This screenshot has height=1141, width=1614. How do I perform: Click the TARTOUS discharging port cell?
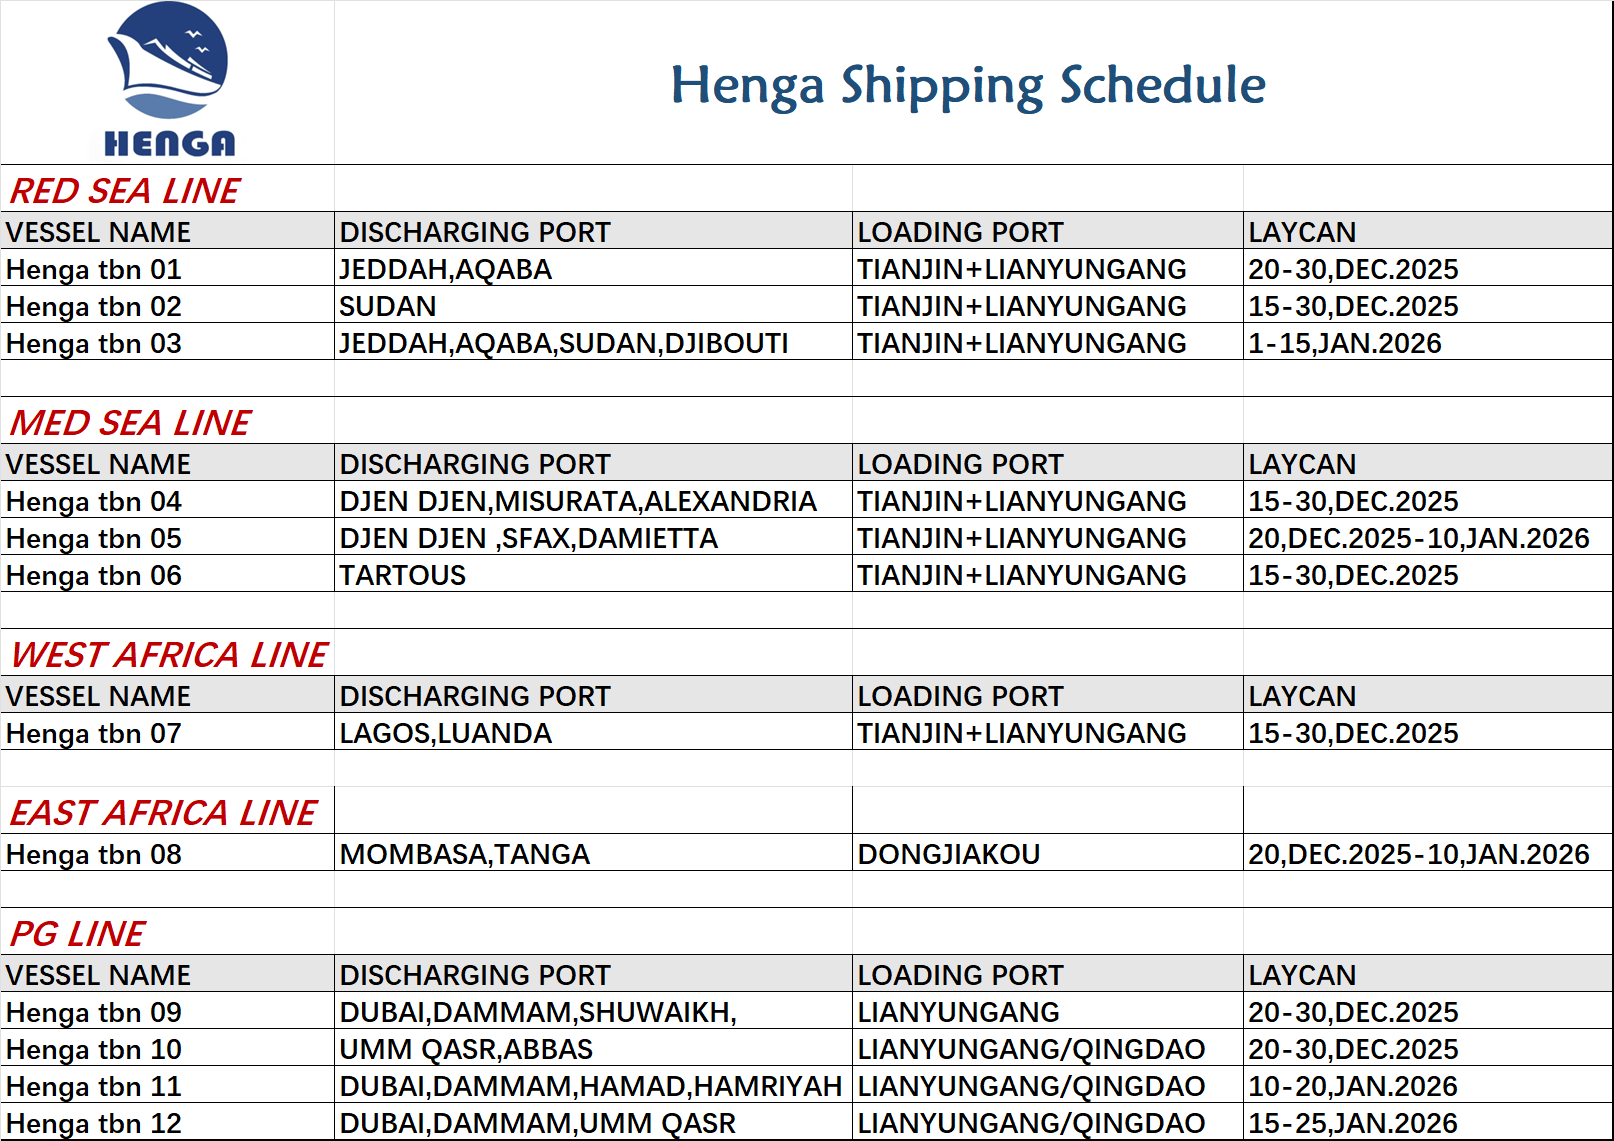[x=403, y=576]
